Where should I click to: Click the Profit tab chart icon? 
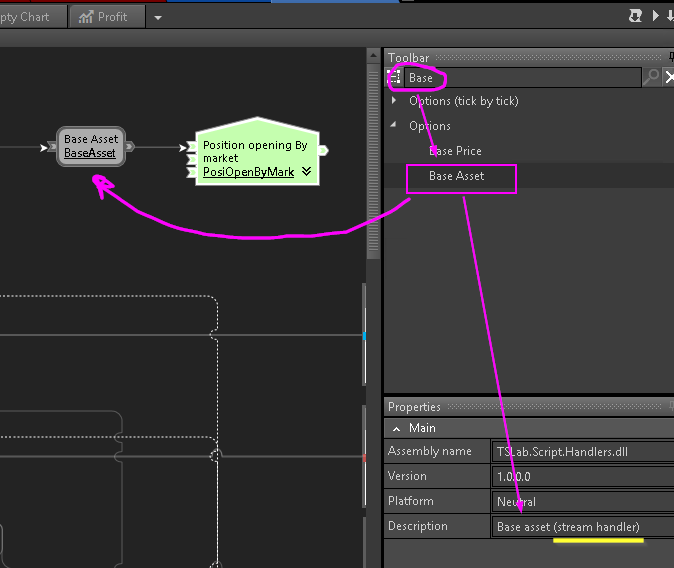pos(86,16)
